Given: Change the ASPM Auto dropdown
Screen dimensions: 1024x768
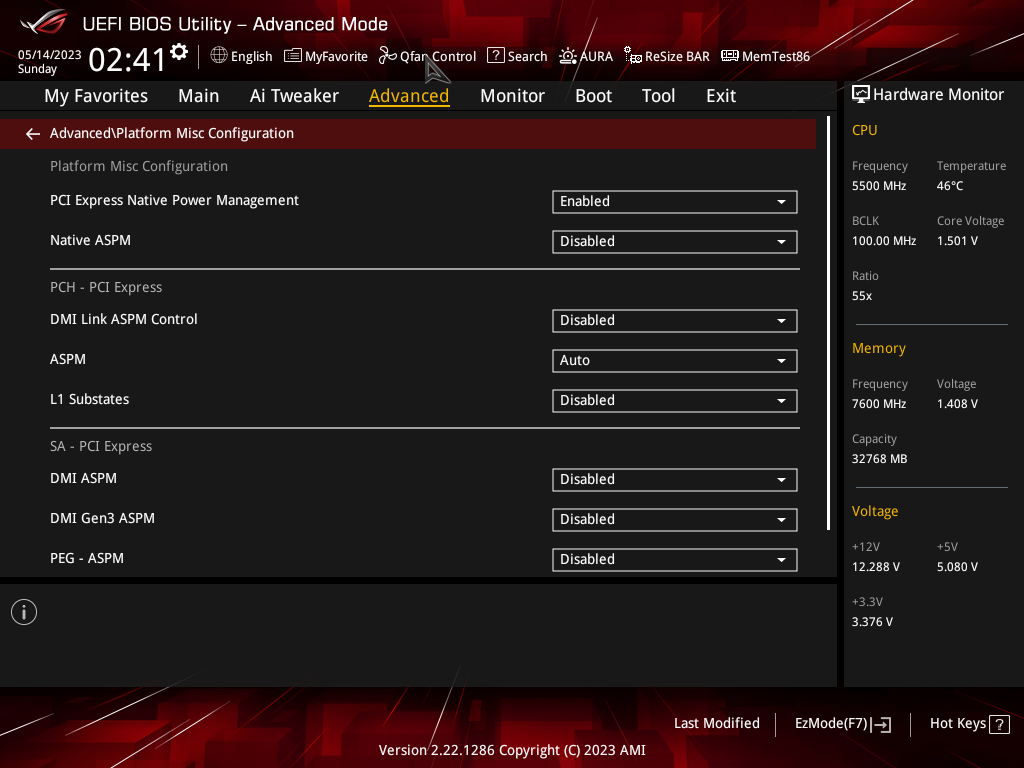Looking at the screenshot, I should click(x=675, y=360).
